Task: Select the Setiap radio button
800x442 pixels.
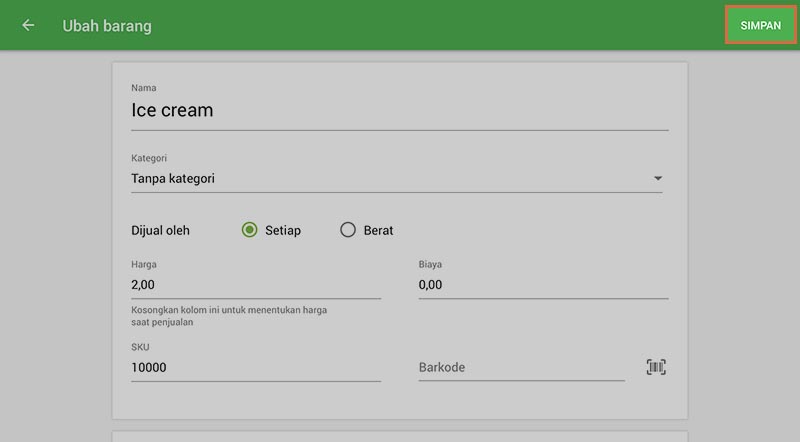Action: 250,230
